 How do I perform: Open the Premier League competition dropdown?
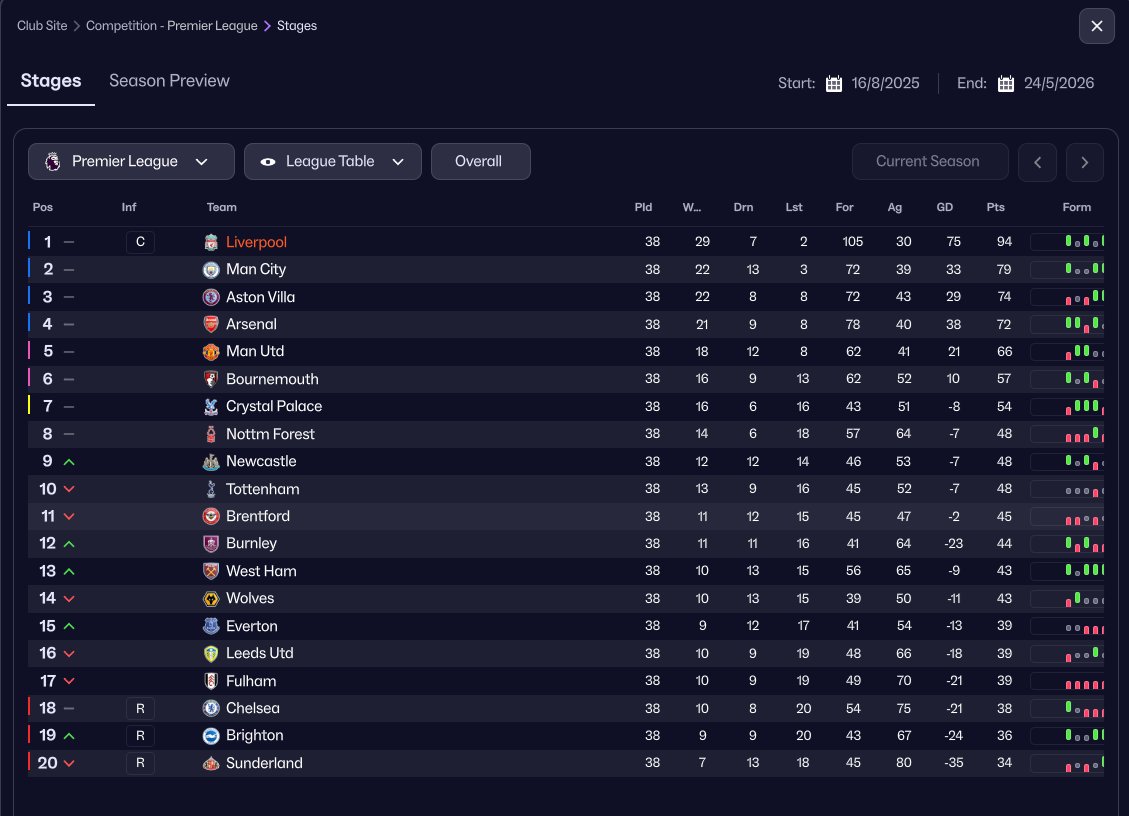[131, 161]
